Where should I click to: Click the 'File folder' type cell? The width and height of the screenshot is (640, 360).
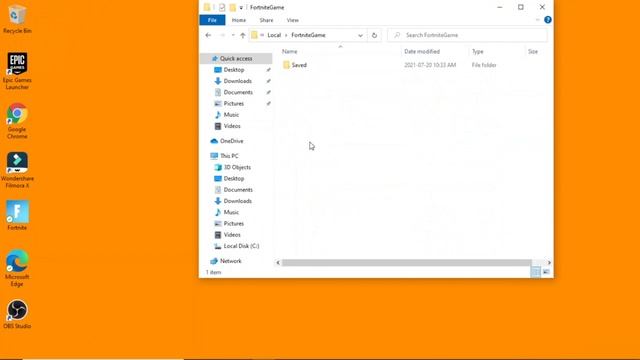click(x=484, y=65)
